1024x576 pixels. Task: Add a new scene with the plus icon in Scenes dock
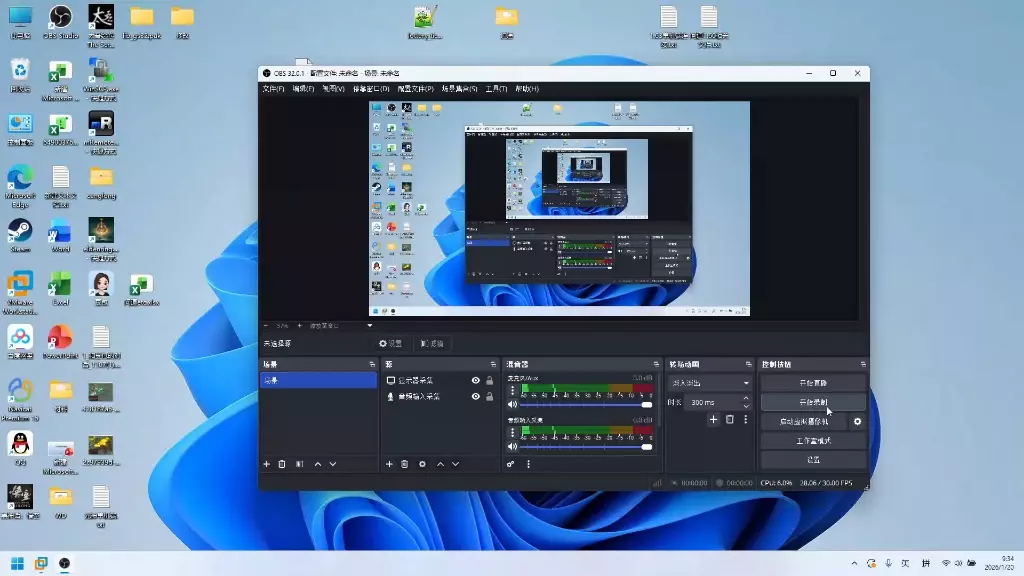tap(266, 464)
